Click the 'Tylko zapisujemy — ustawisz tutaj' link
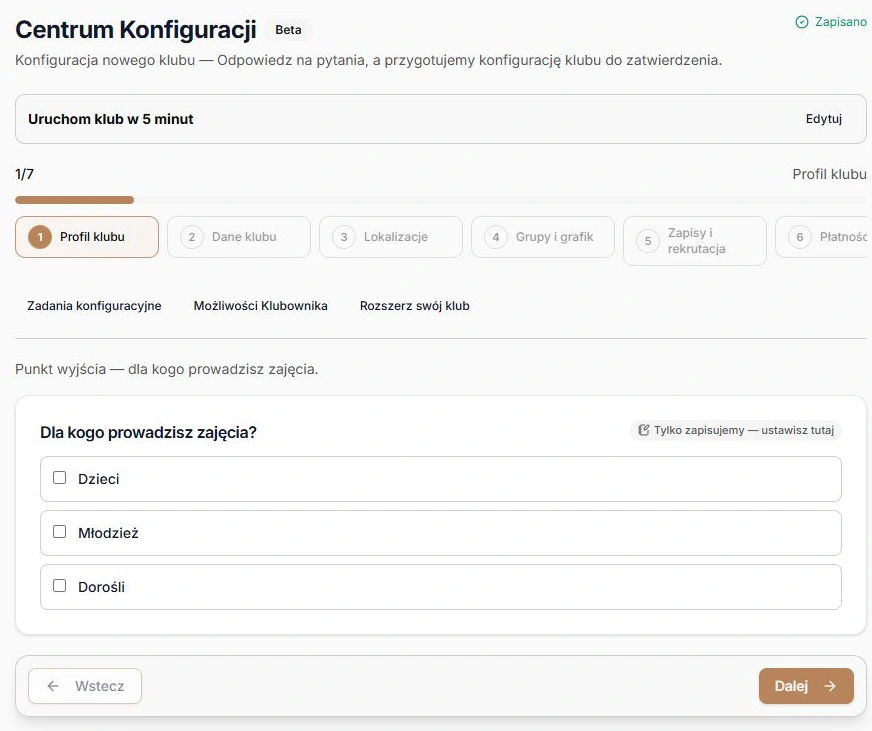This screenshot has height=731, width=872. (736, 430)
